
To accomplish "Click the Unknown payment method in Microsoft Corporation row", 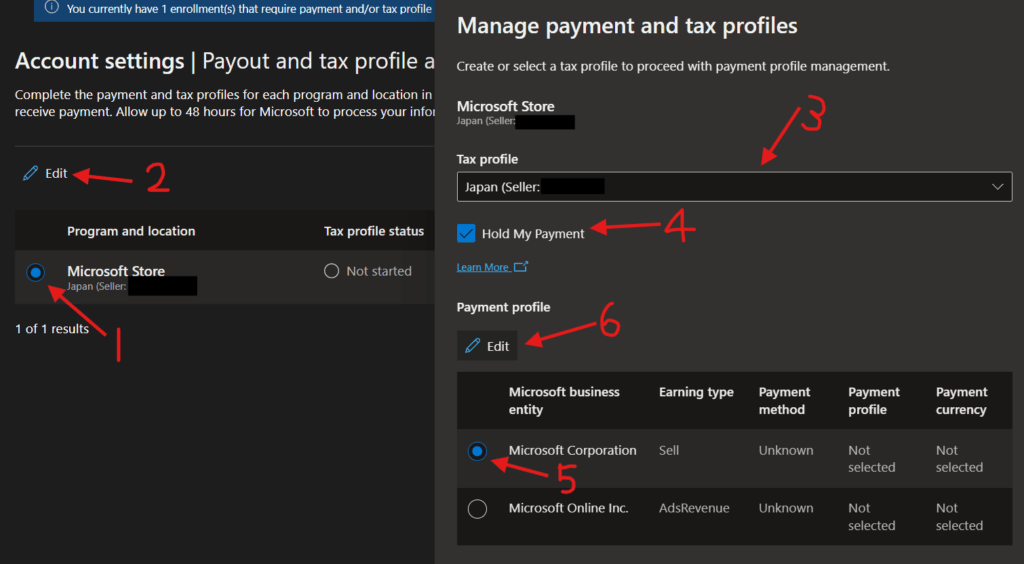I will tap(786, 450).
